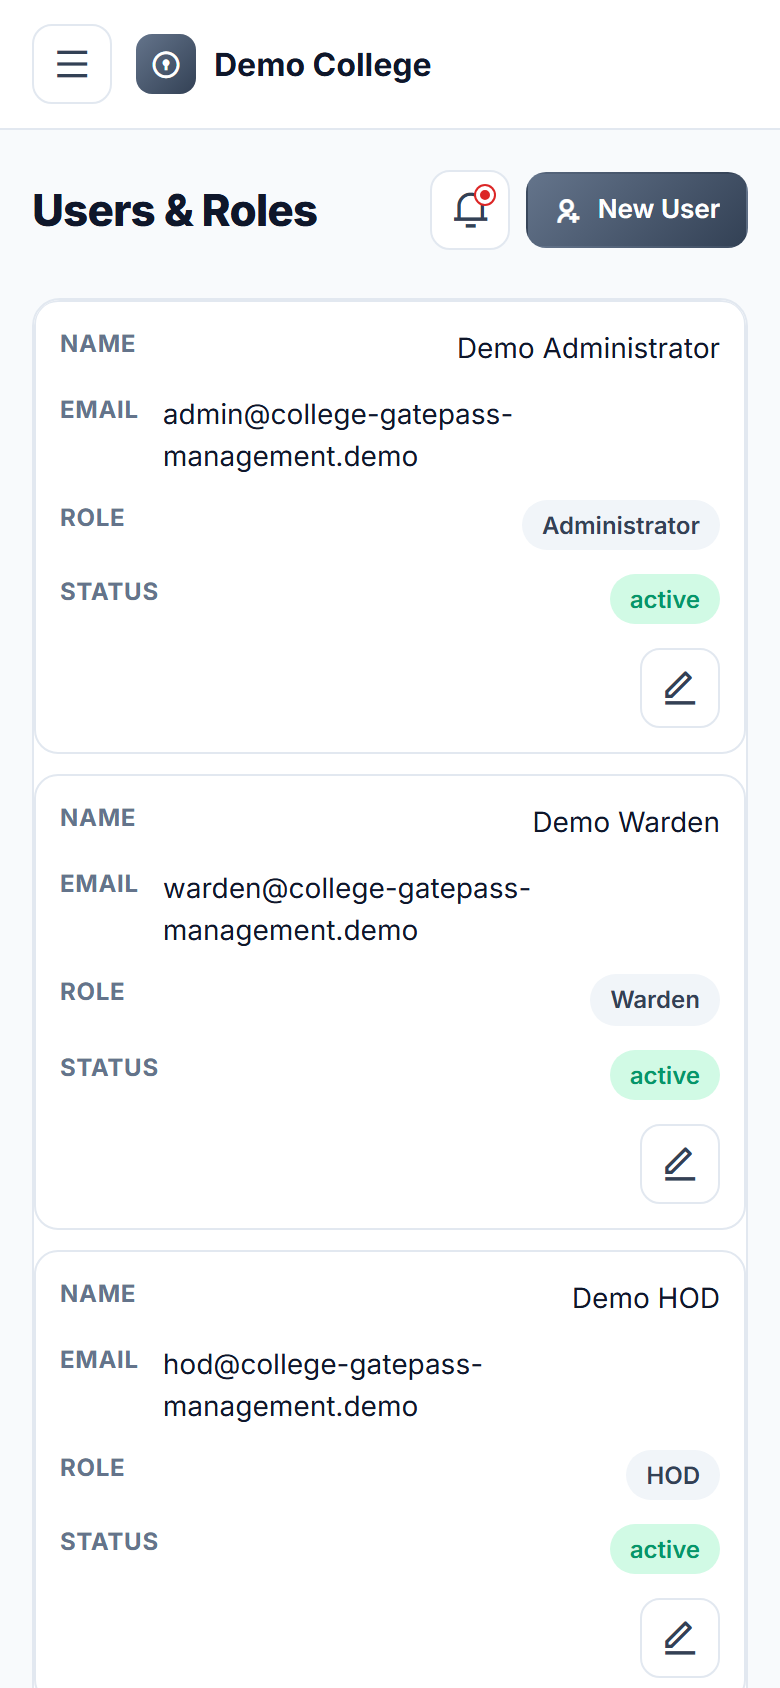Image resolution: width=780 pixels, height=1688 pixels.
Task: Edit the Demo Warden user
Action: pyautogui.click(x=680, y=1164)
